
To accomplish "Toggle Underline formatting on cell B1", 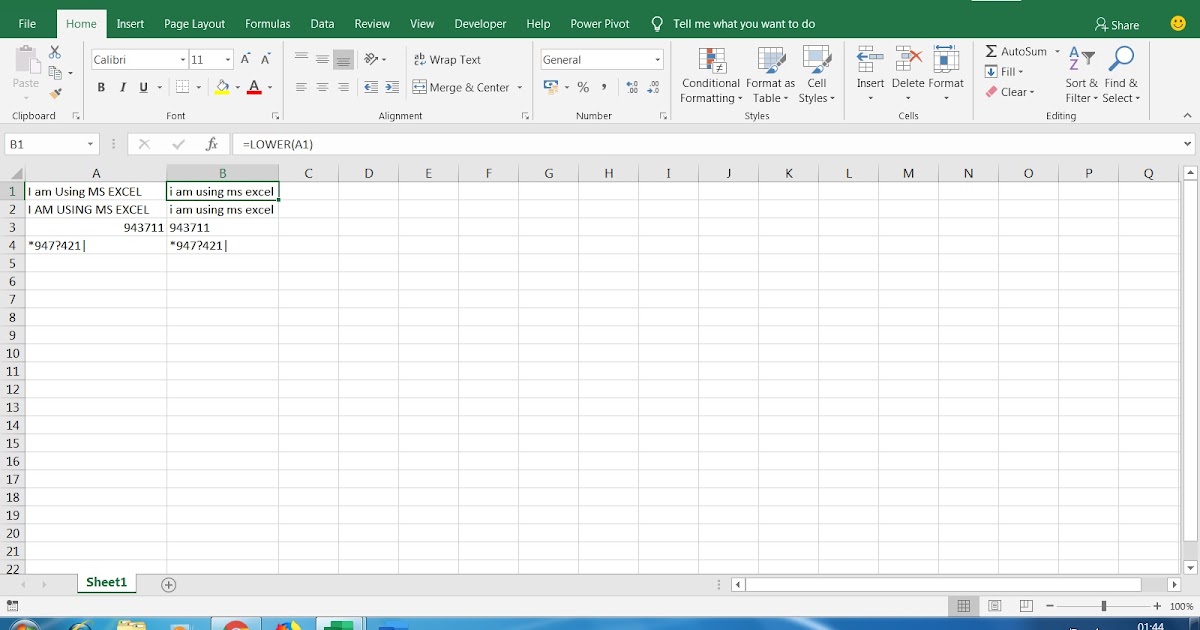I will click(x=141, y=87).
